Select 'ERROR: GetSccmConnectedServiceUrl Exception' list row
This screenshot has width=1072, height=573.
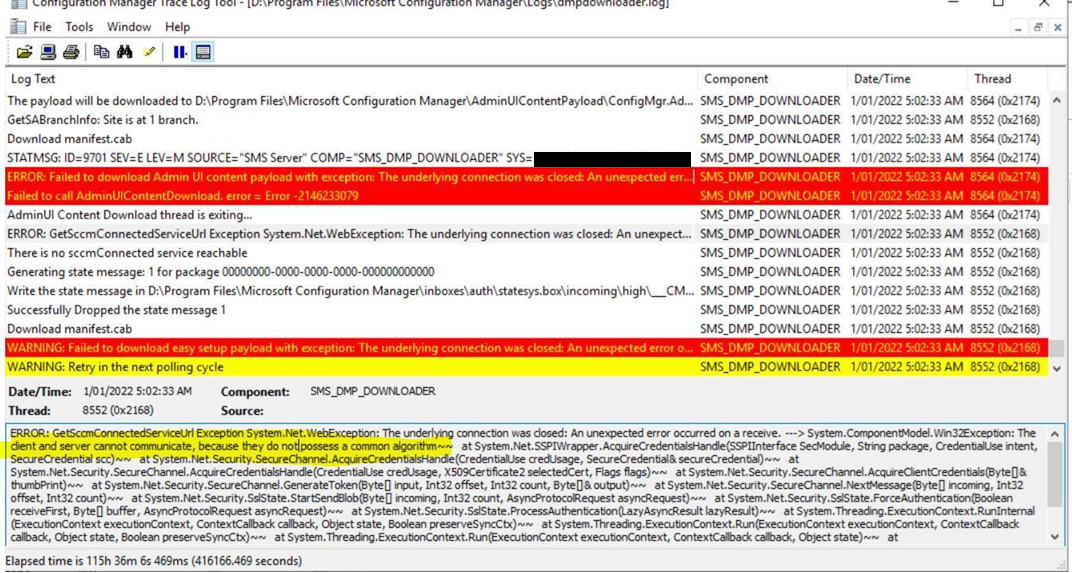(x=526, y=234)
